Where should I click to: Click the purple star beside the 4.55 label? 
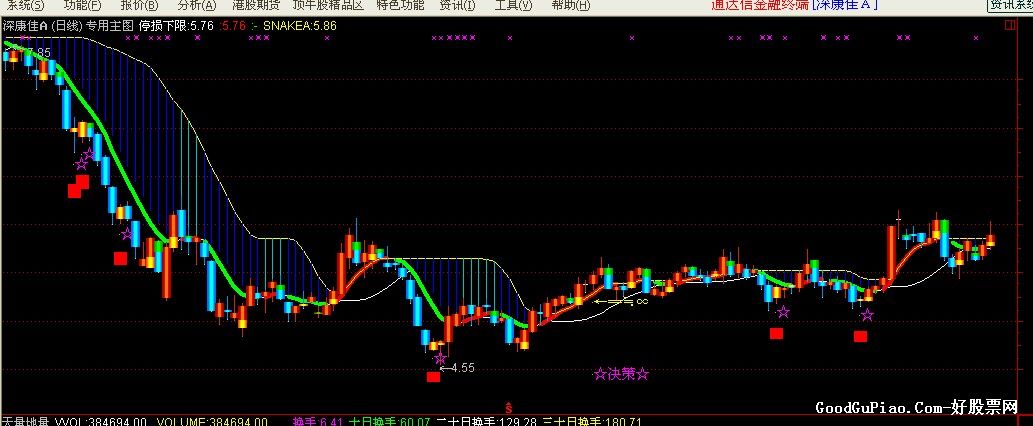click(440, 358)
